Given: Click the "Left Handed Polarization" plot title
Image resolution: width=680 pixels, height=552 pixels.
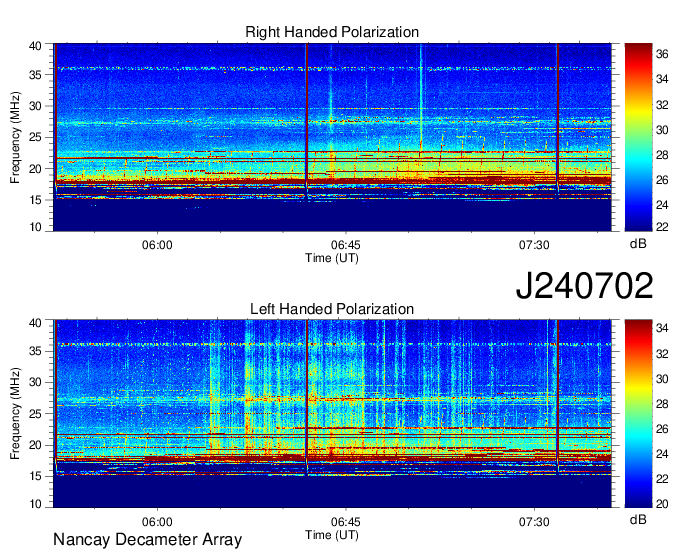Looking at the screenshot, I should point(332,309).
